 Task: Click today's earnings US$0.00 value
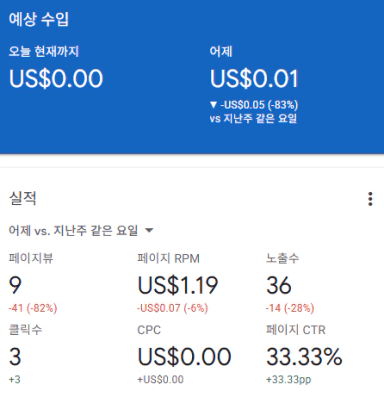[56, 79]
